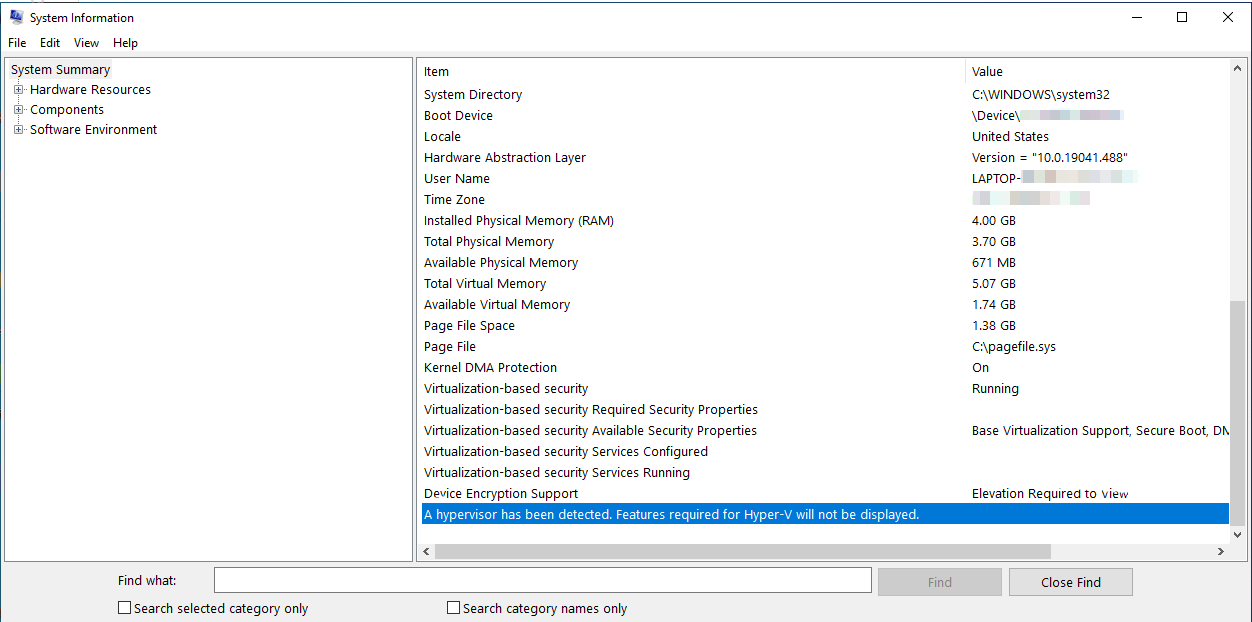Click the Elevation Required to view value
The height and width of the screenshot is (622, 1252).
[x=1050, y=494]
